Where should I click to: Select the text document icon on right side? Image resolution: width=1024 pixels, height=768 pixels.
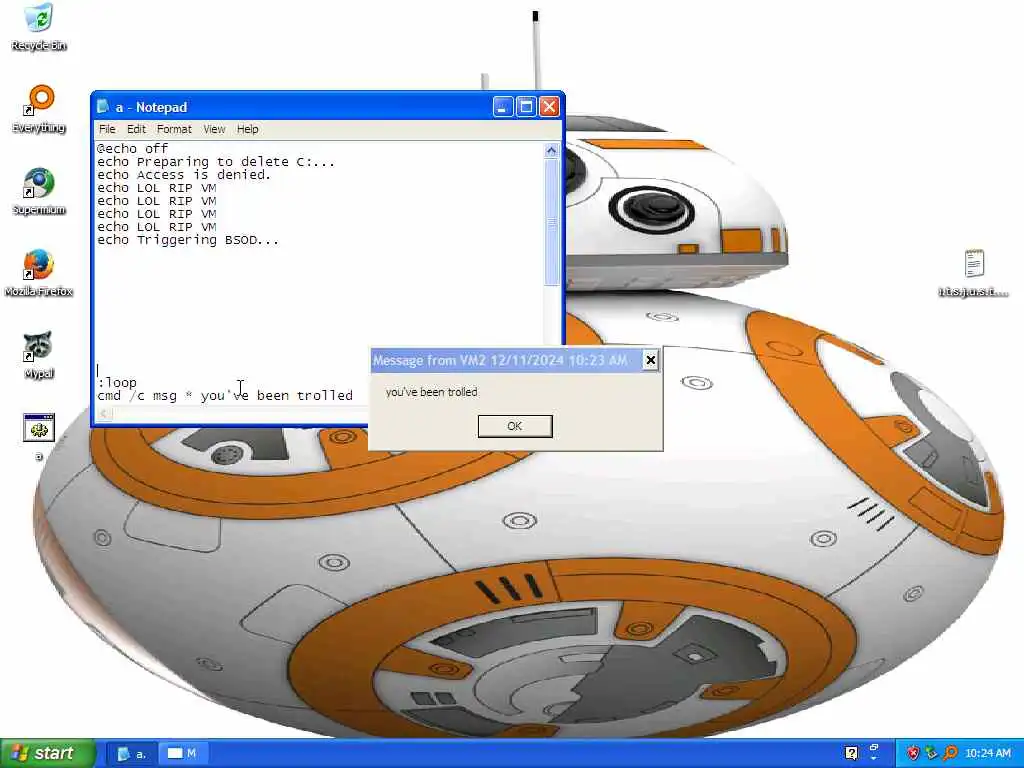(x=974, y=273)
